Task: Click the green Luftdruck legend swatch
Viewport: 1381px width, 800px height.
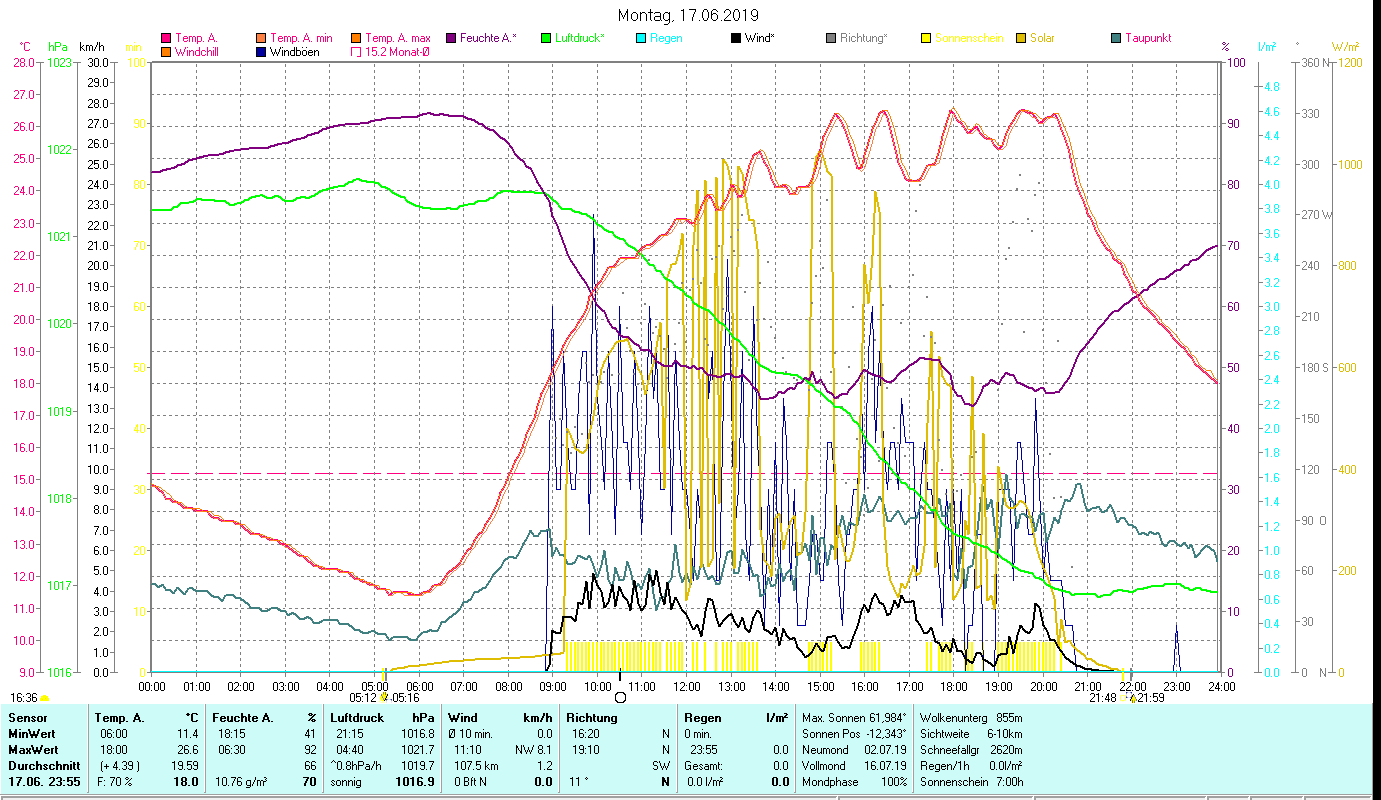Action: 546,39
